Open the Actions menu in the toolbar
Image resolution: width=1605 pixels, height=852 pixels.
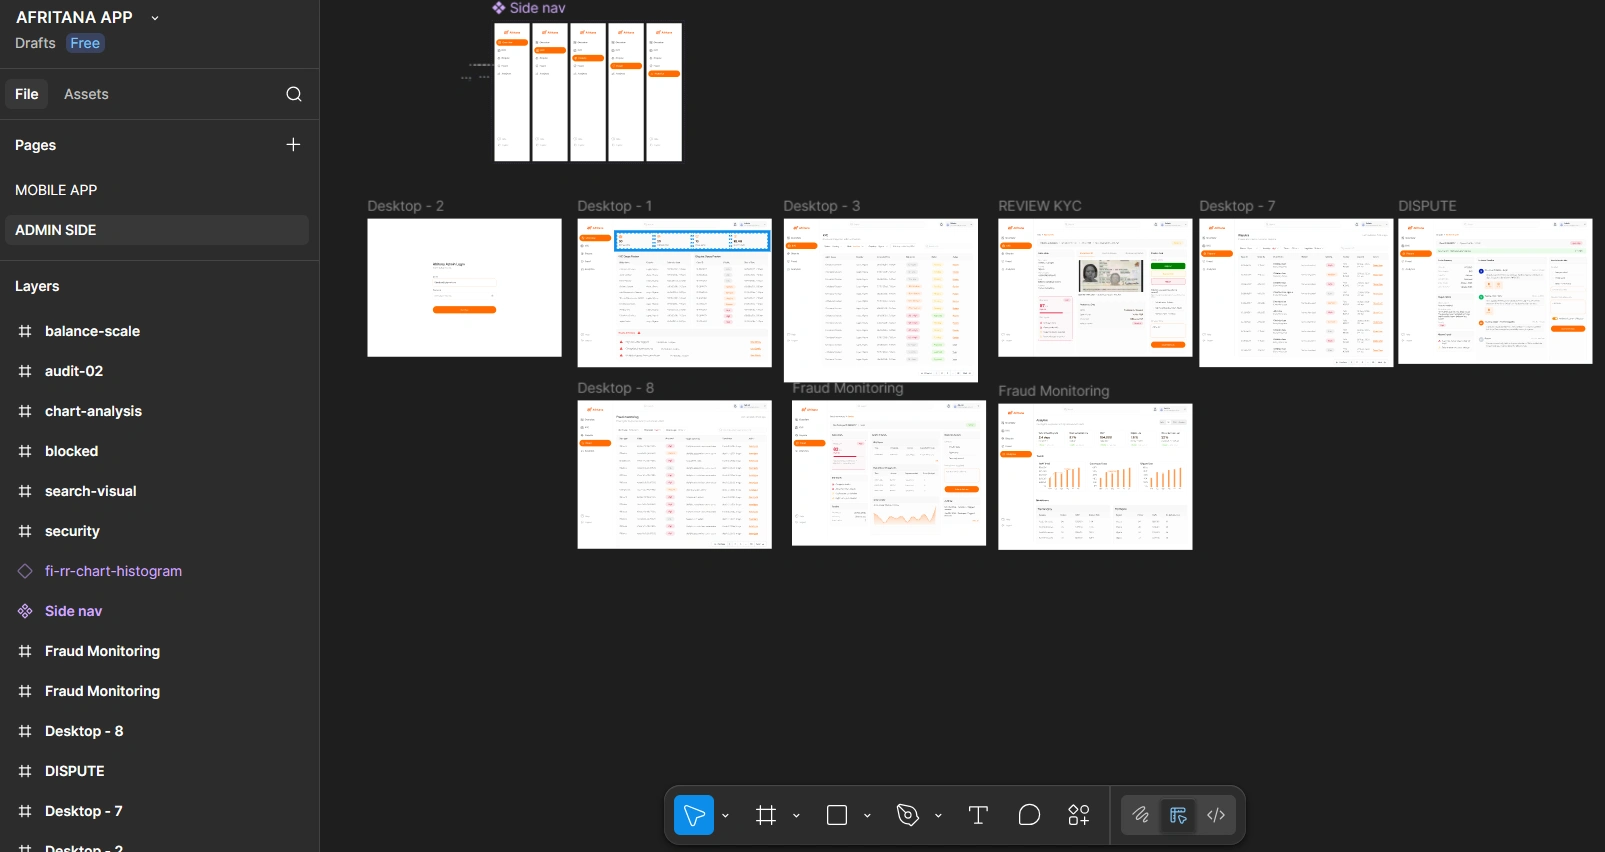pos(1079,815)
